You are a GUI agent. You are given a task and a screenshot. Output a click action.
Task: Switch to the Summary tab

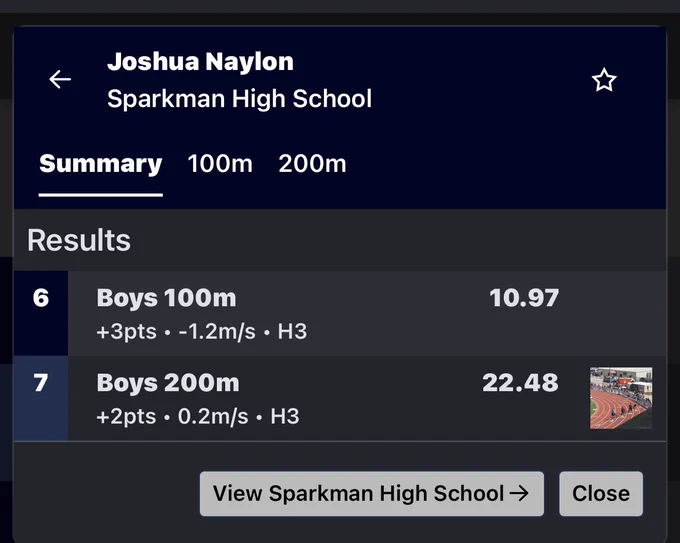[101, 164]
